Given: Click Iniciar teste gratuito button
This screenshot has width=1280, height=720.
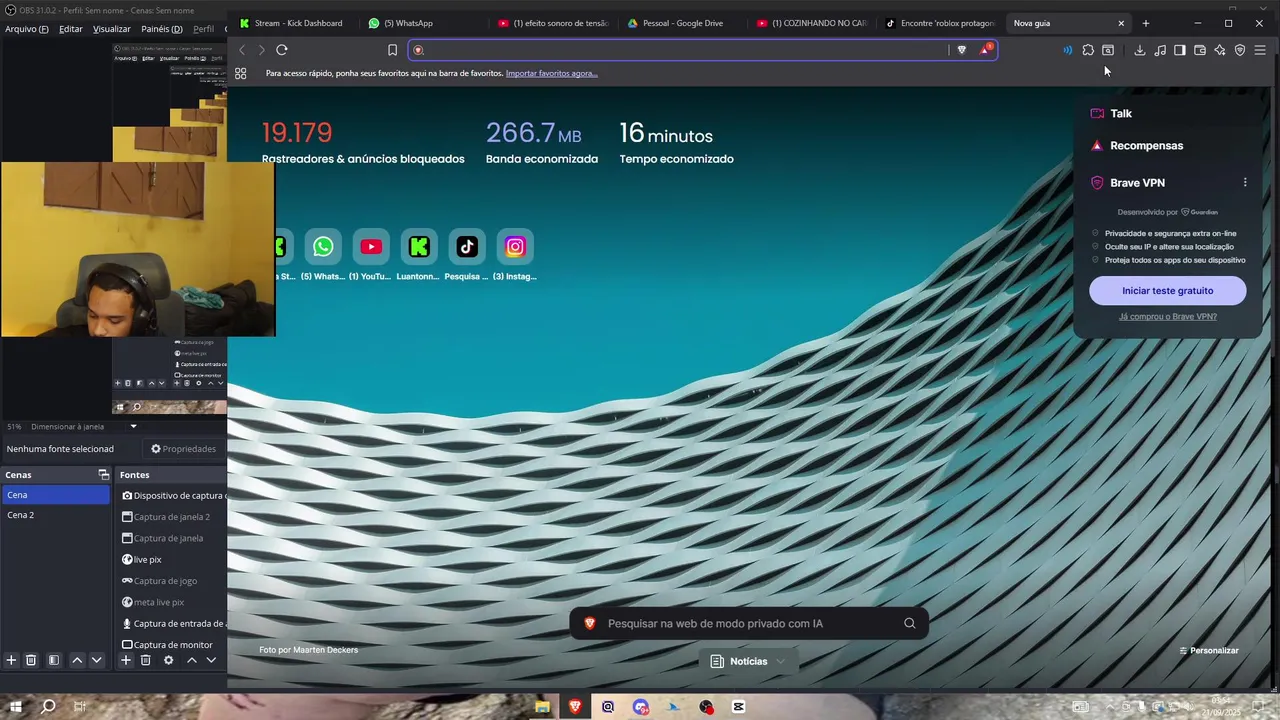Looking at the screenshot, I should (1167, 291).
